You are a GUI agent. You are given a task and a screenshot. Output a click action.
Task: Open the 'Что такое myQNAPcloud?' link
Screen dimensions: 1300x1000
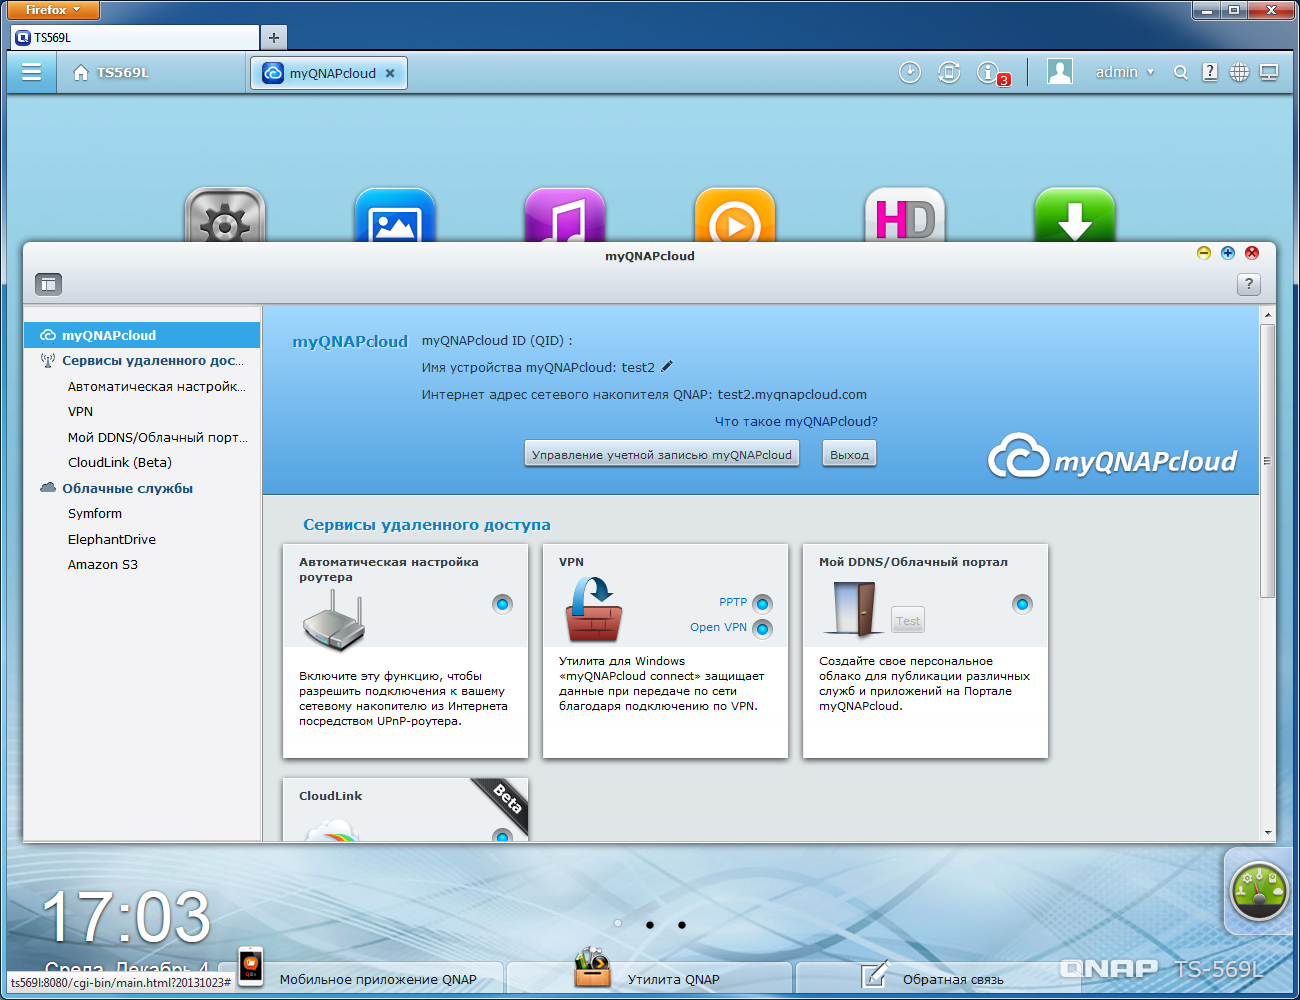[x=796, y=421]
